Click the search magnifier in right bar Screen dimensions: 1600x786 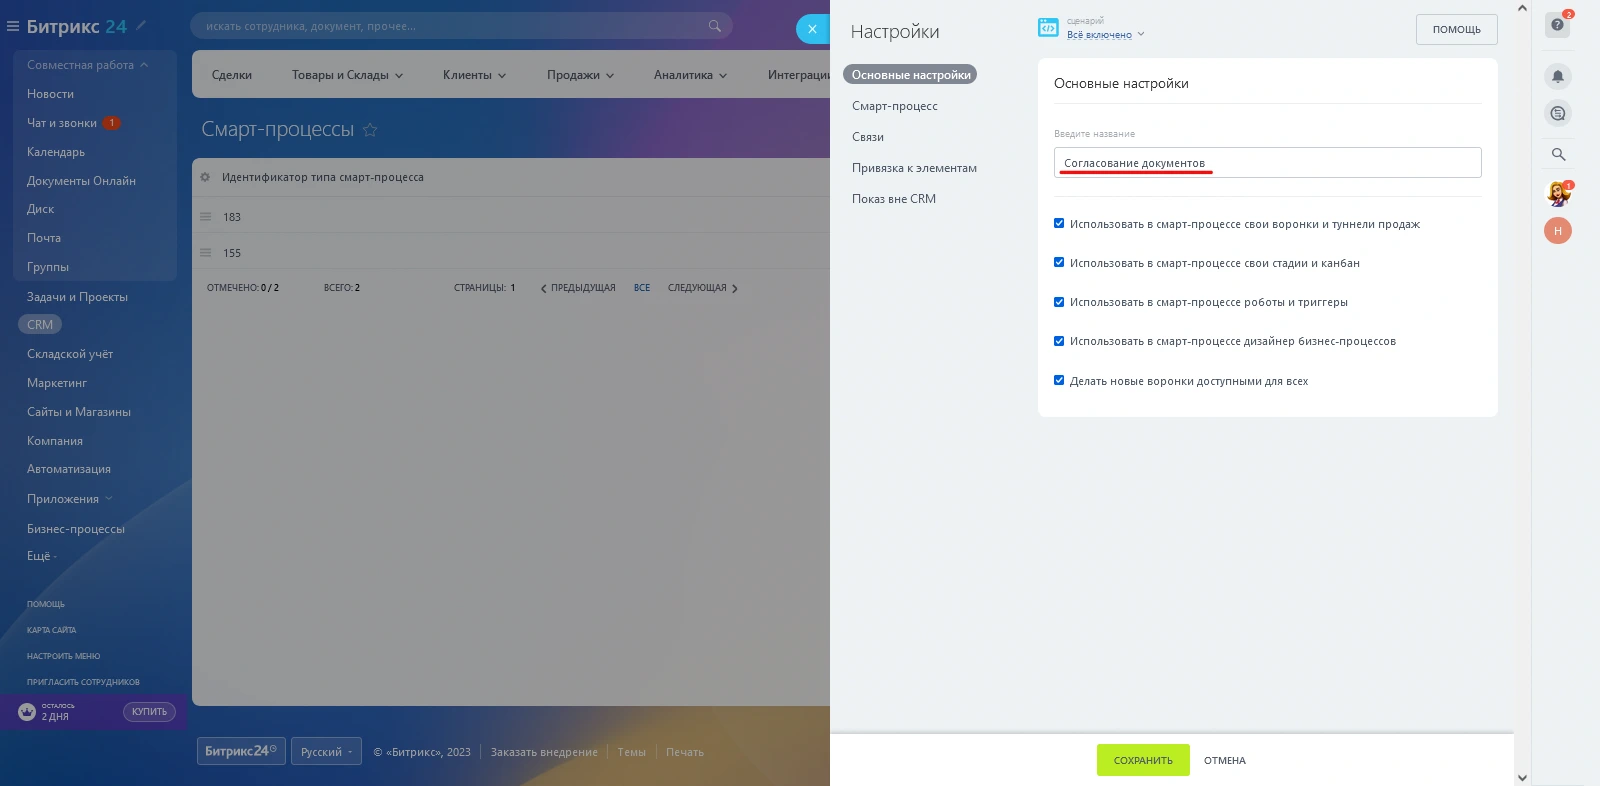coord(1558,154)
